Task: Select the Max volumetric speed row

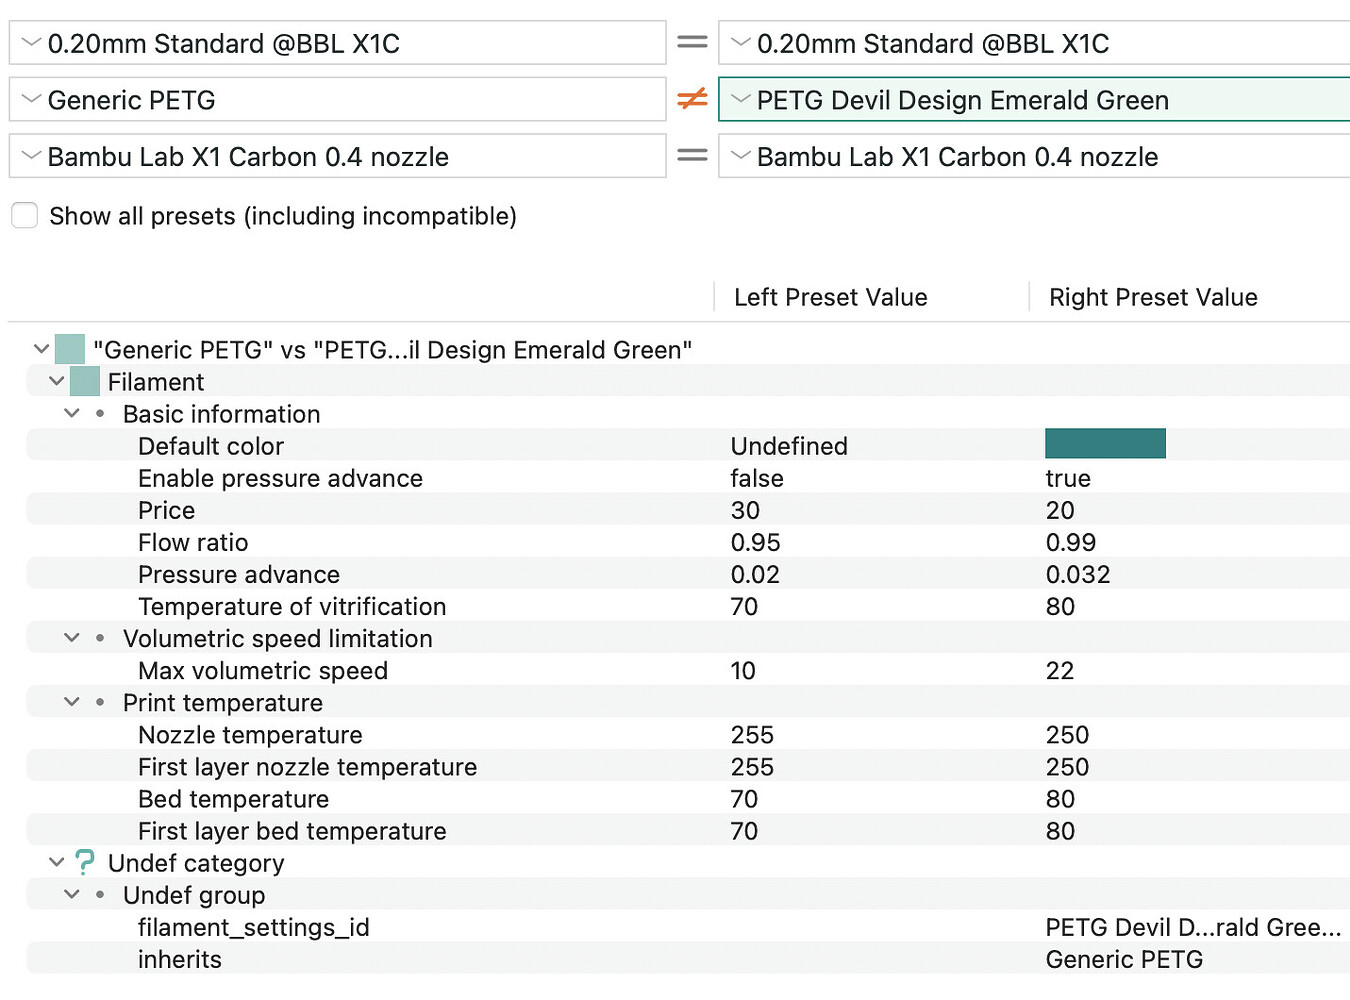Action: pyautogui.click(x=688, y=670)
